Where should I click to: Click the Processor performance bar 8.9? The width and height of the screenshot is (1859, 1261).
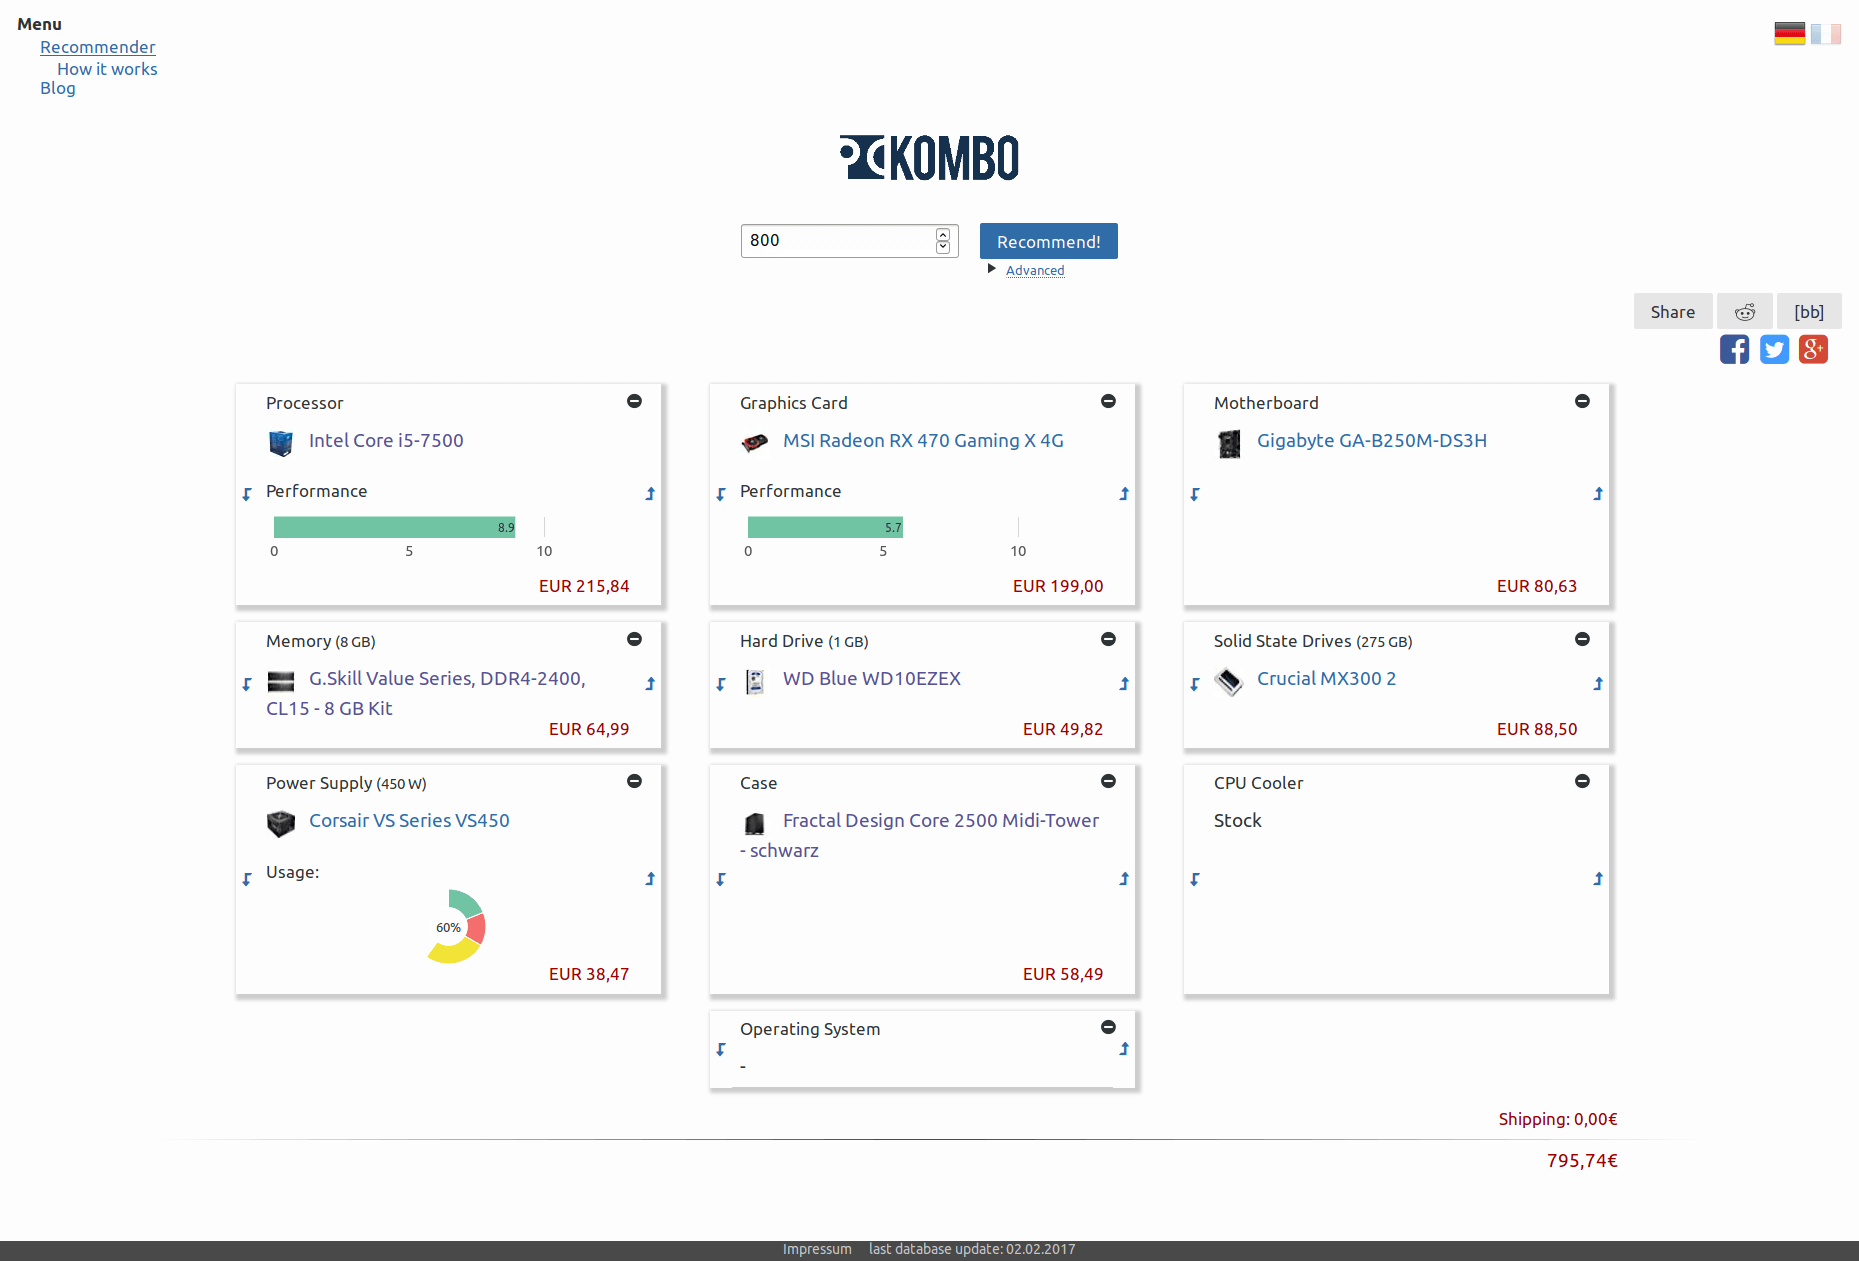pyautogui.click(x=394, y=527)
